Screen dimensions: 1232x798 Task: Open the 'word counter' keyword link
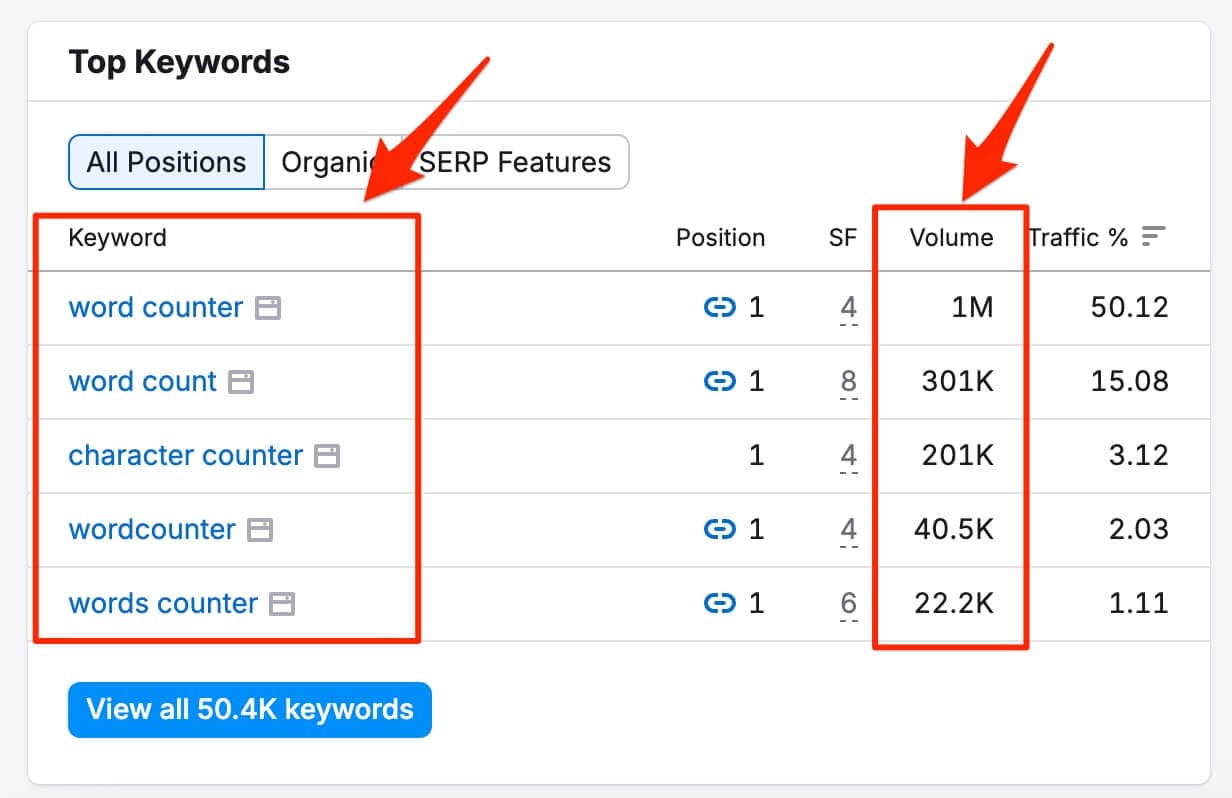click(x=155, y=307)
